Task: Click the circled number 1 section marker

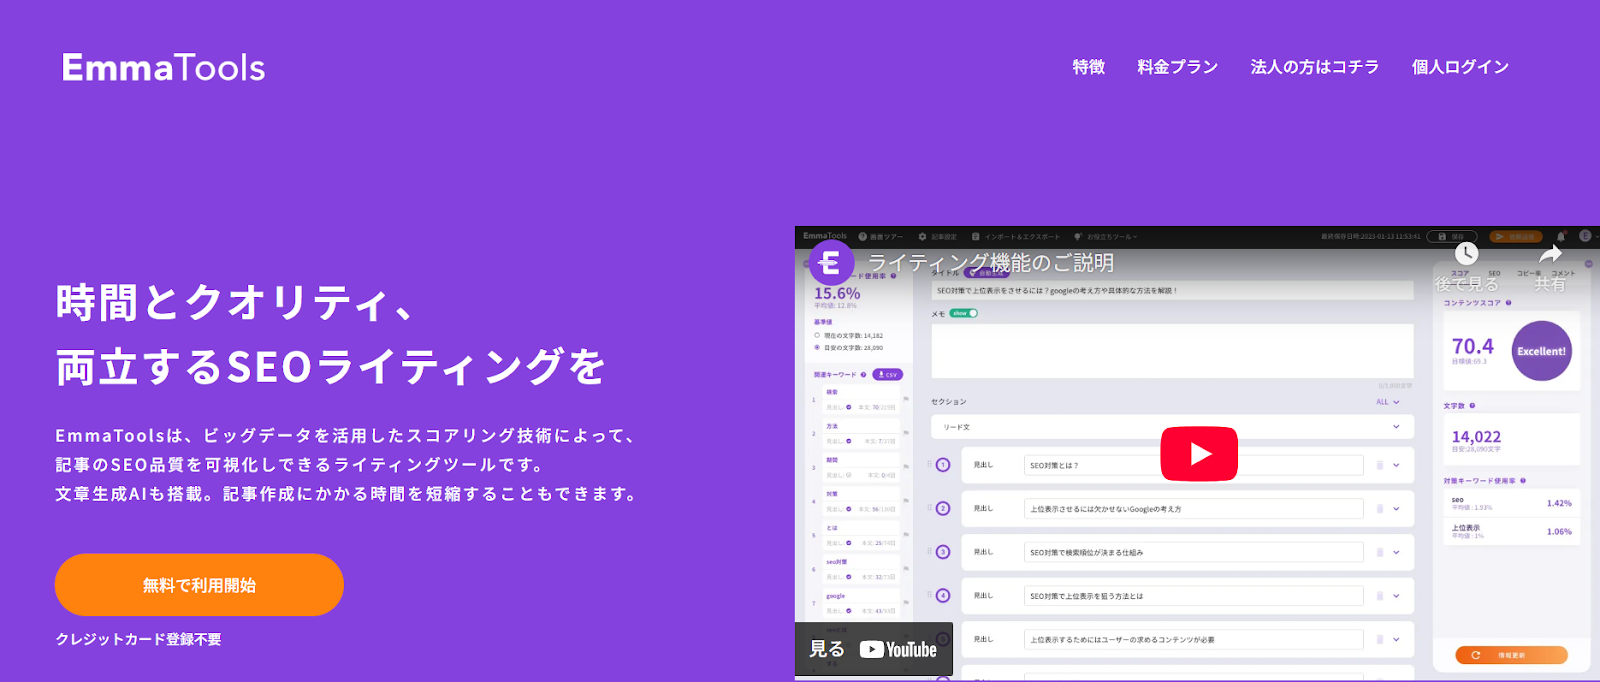Action: [942, 465]
